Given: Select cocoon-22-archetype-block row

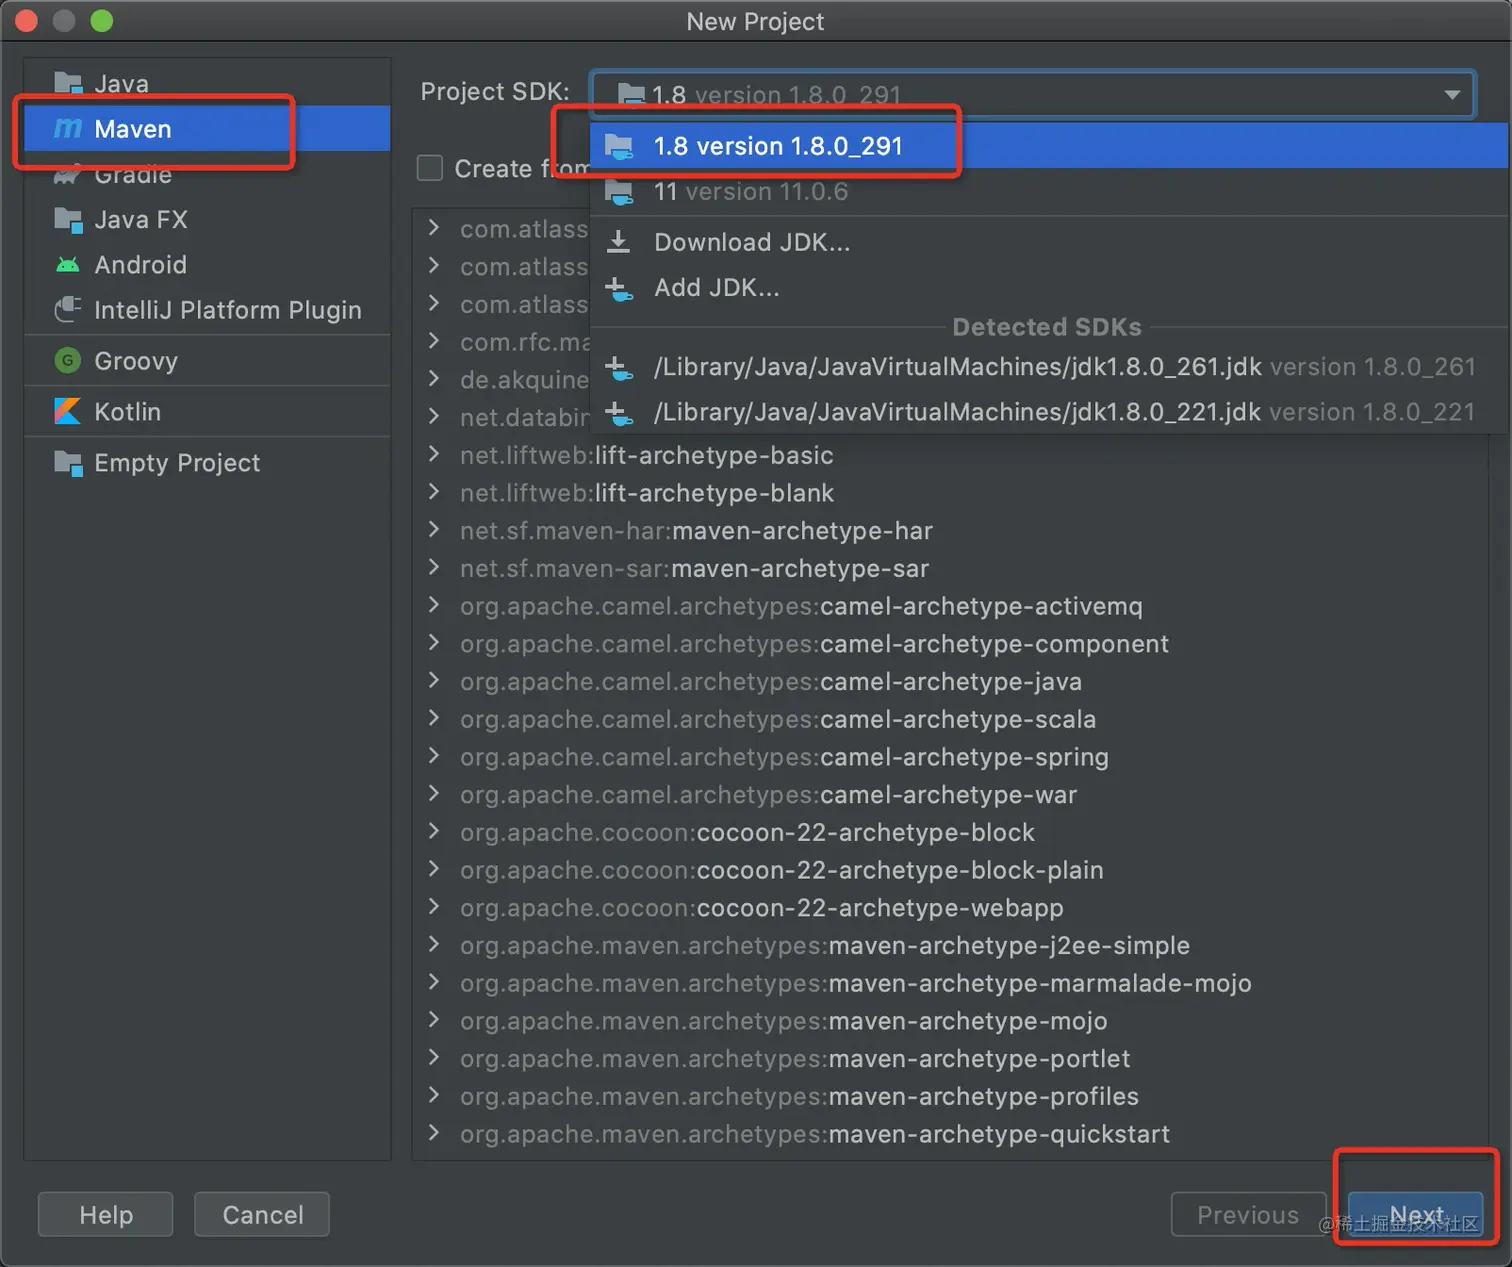Looking at the screenshot, I should [x=950, y=832].
